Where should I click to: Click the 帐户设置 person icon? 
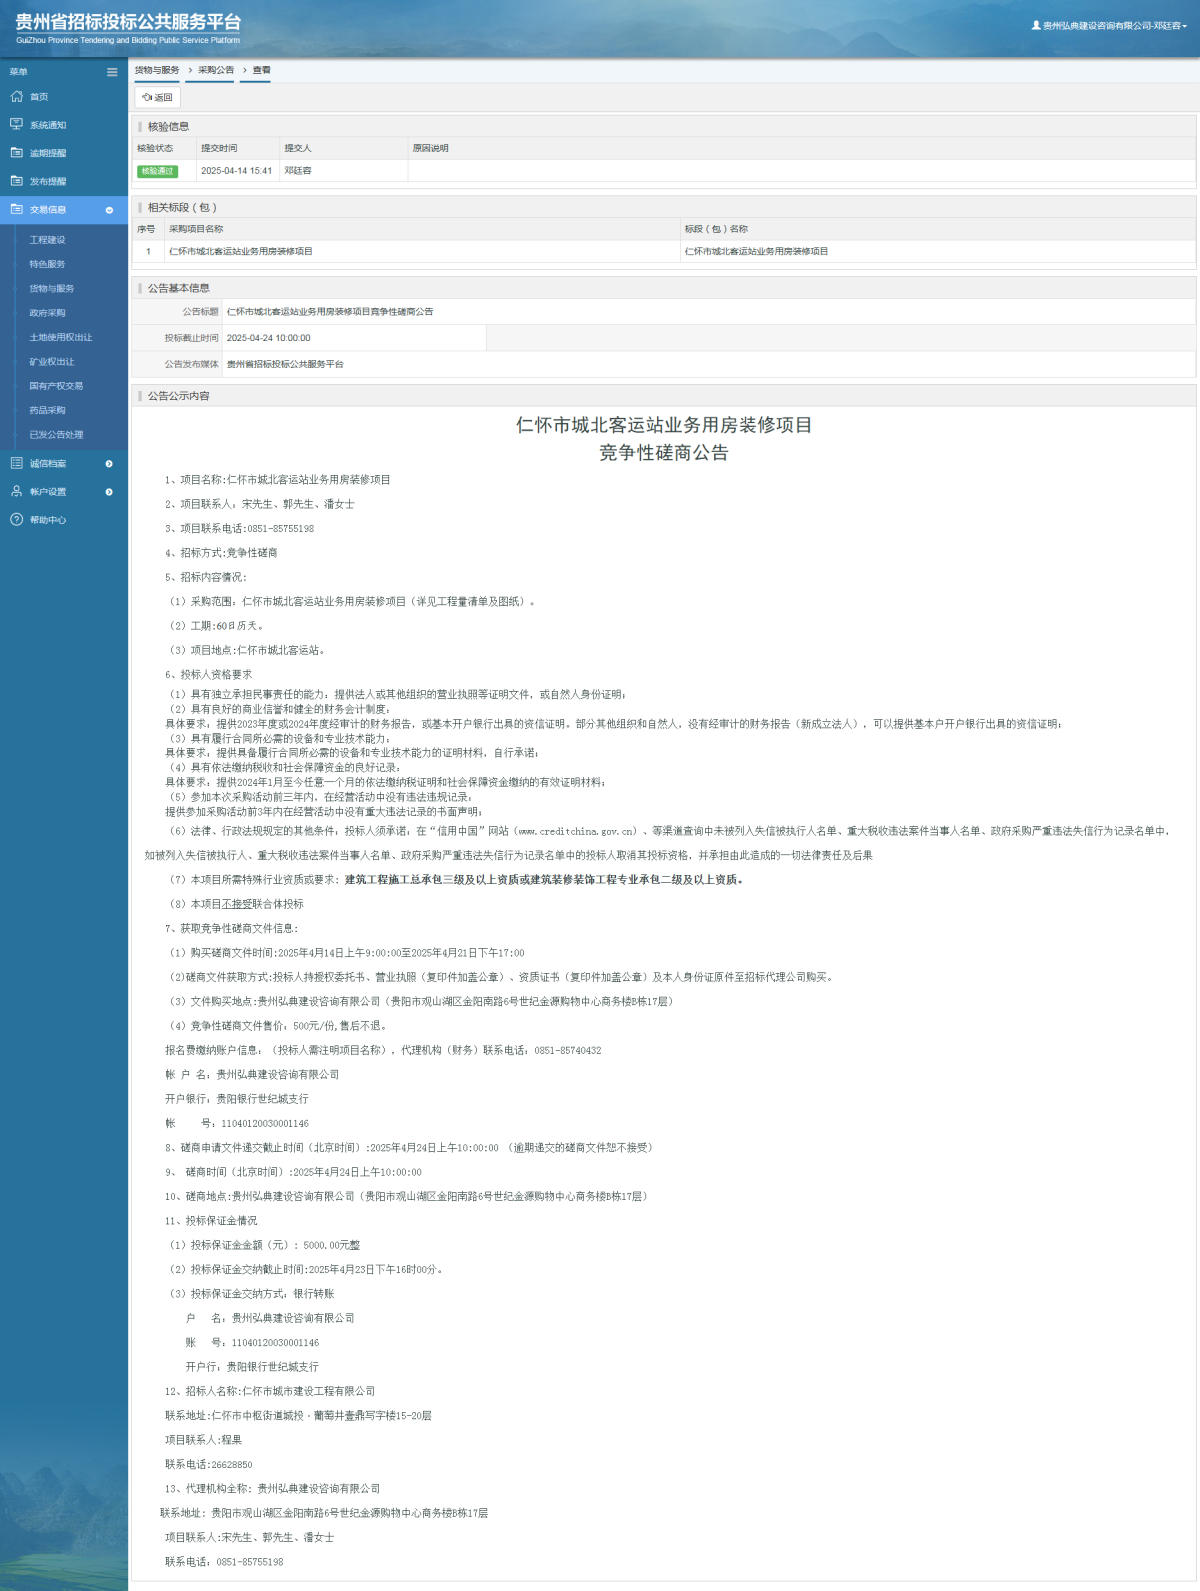[x=17, y=492]
